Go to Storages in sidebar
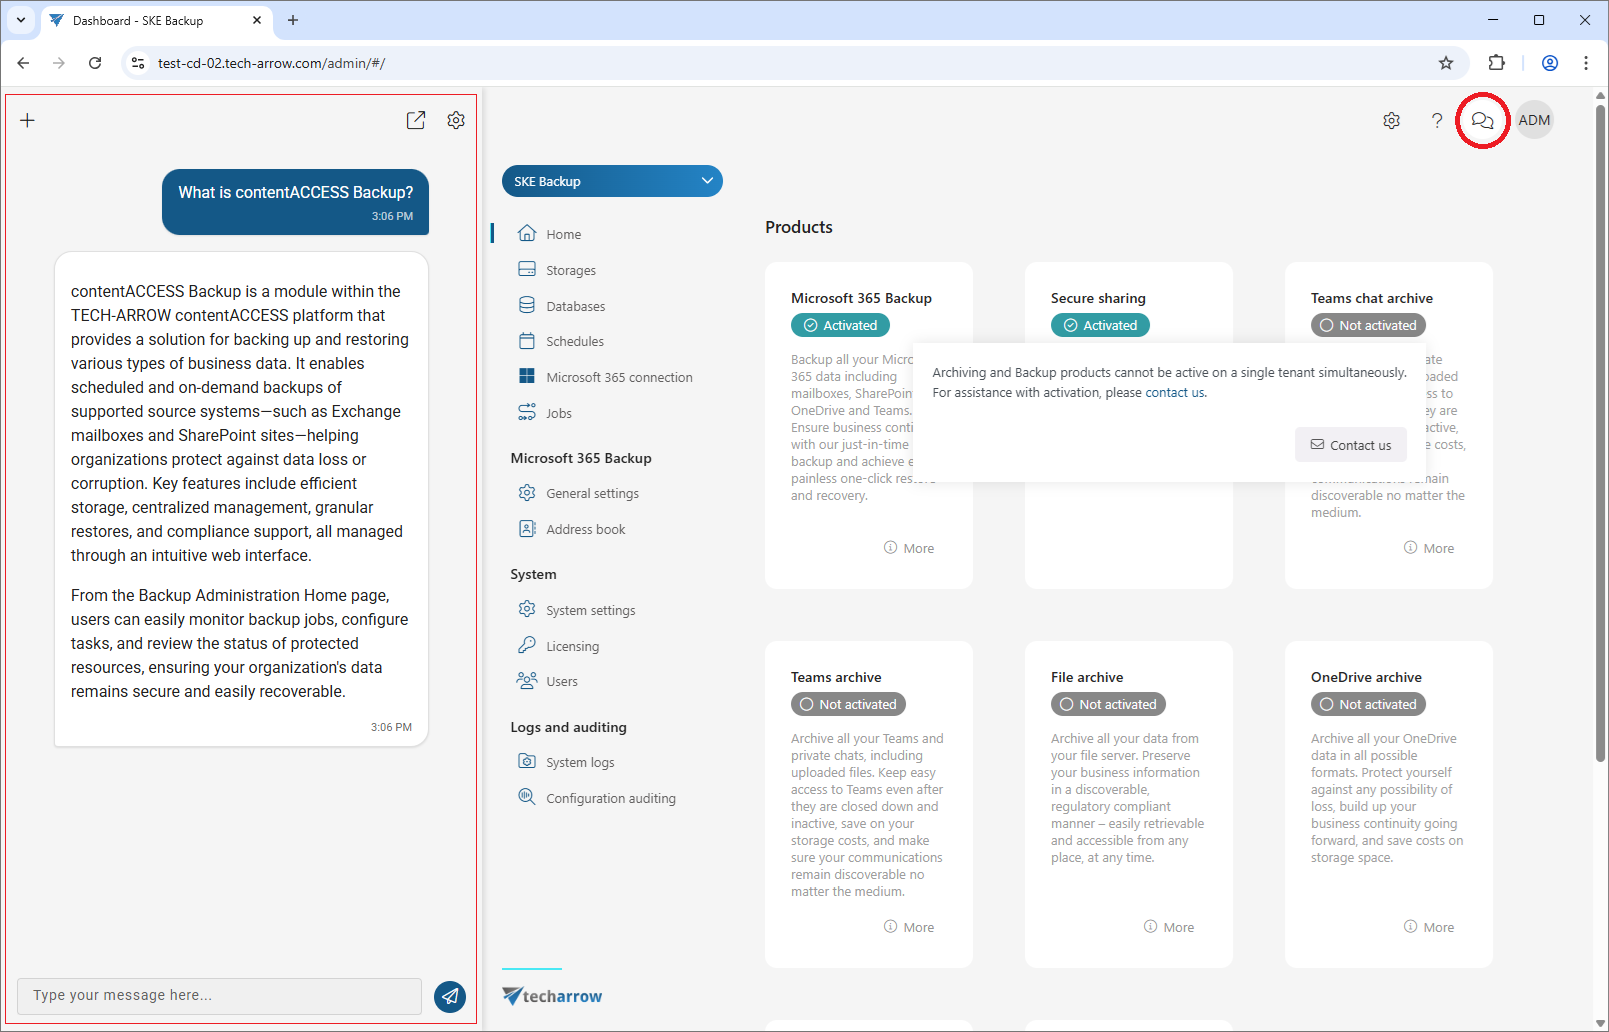 (570, 270)
